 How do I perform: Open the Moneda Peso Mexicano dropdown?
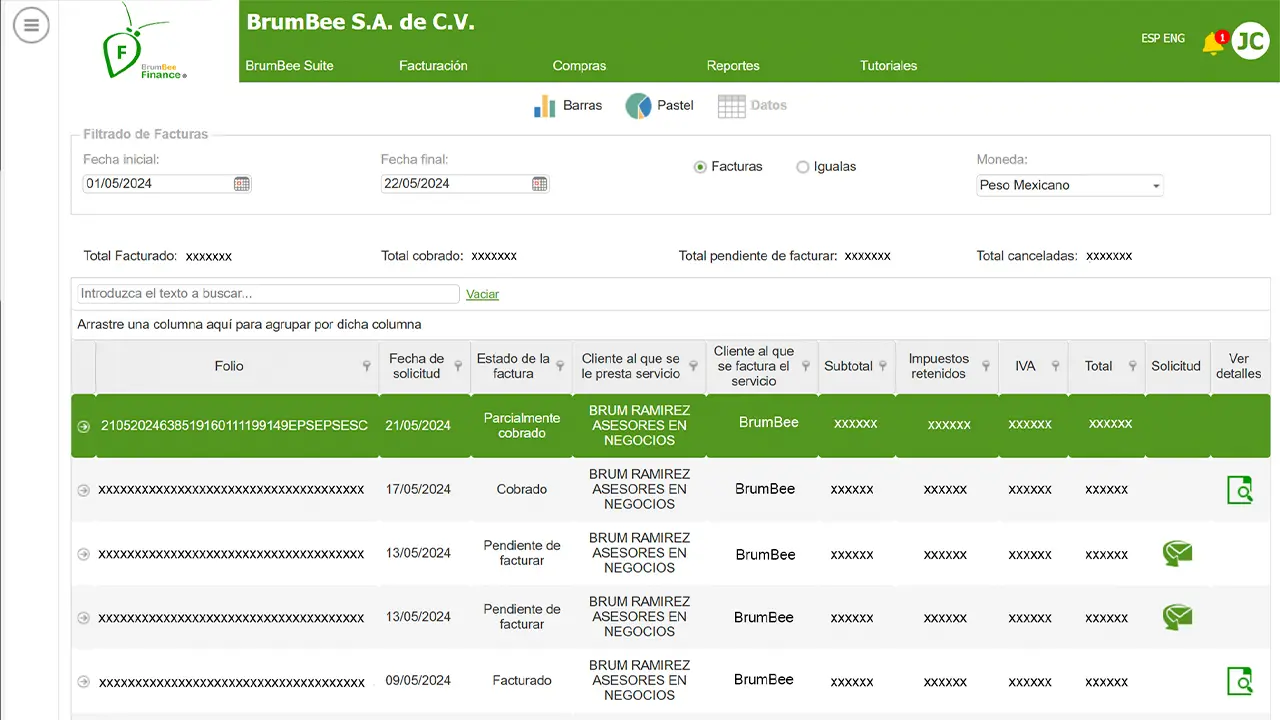[x=1070, y=185]
